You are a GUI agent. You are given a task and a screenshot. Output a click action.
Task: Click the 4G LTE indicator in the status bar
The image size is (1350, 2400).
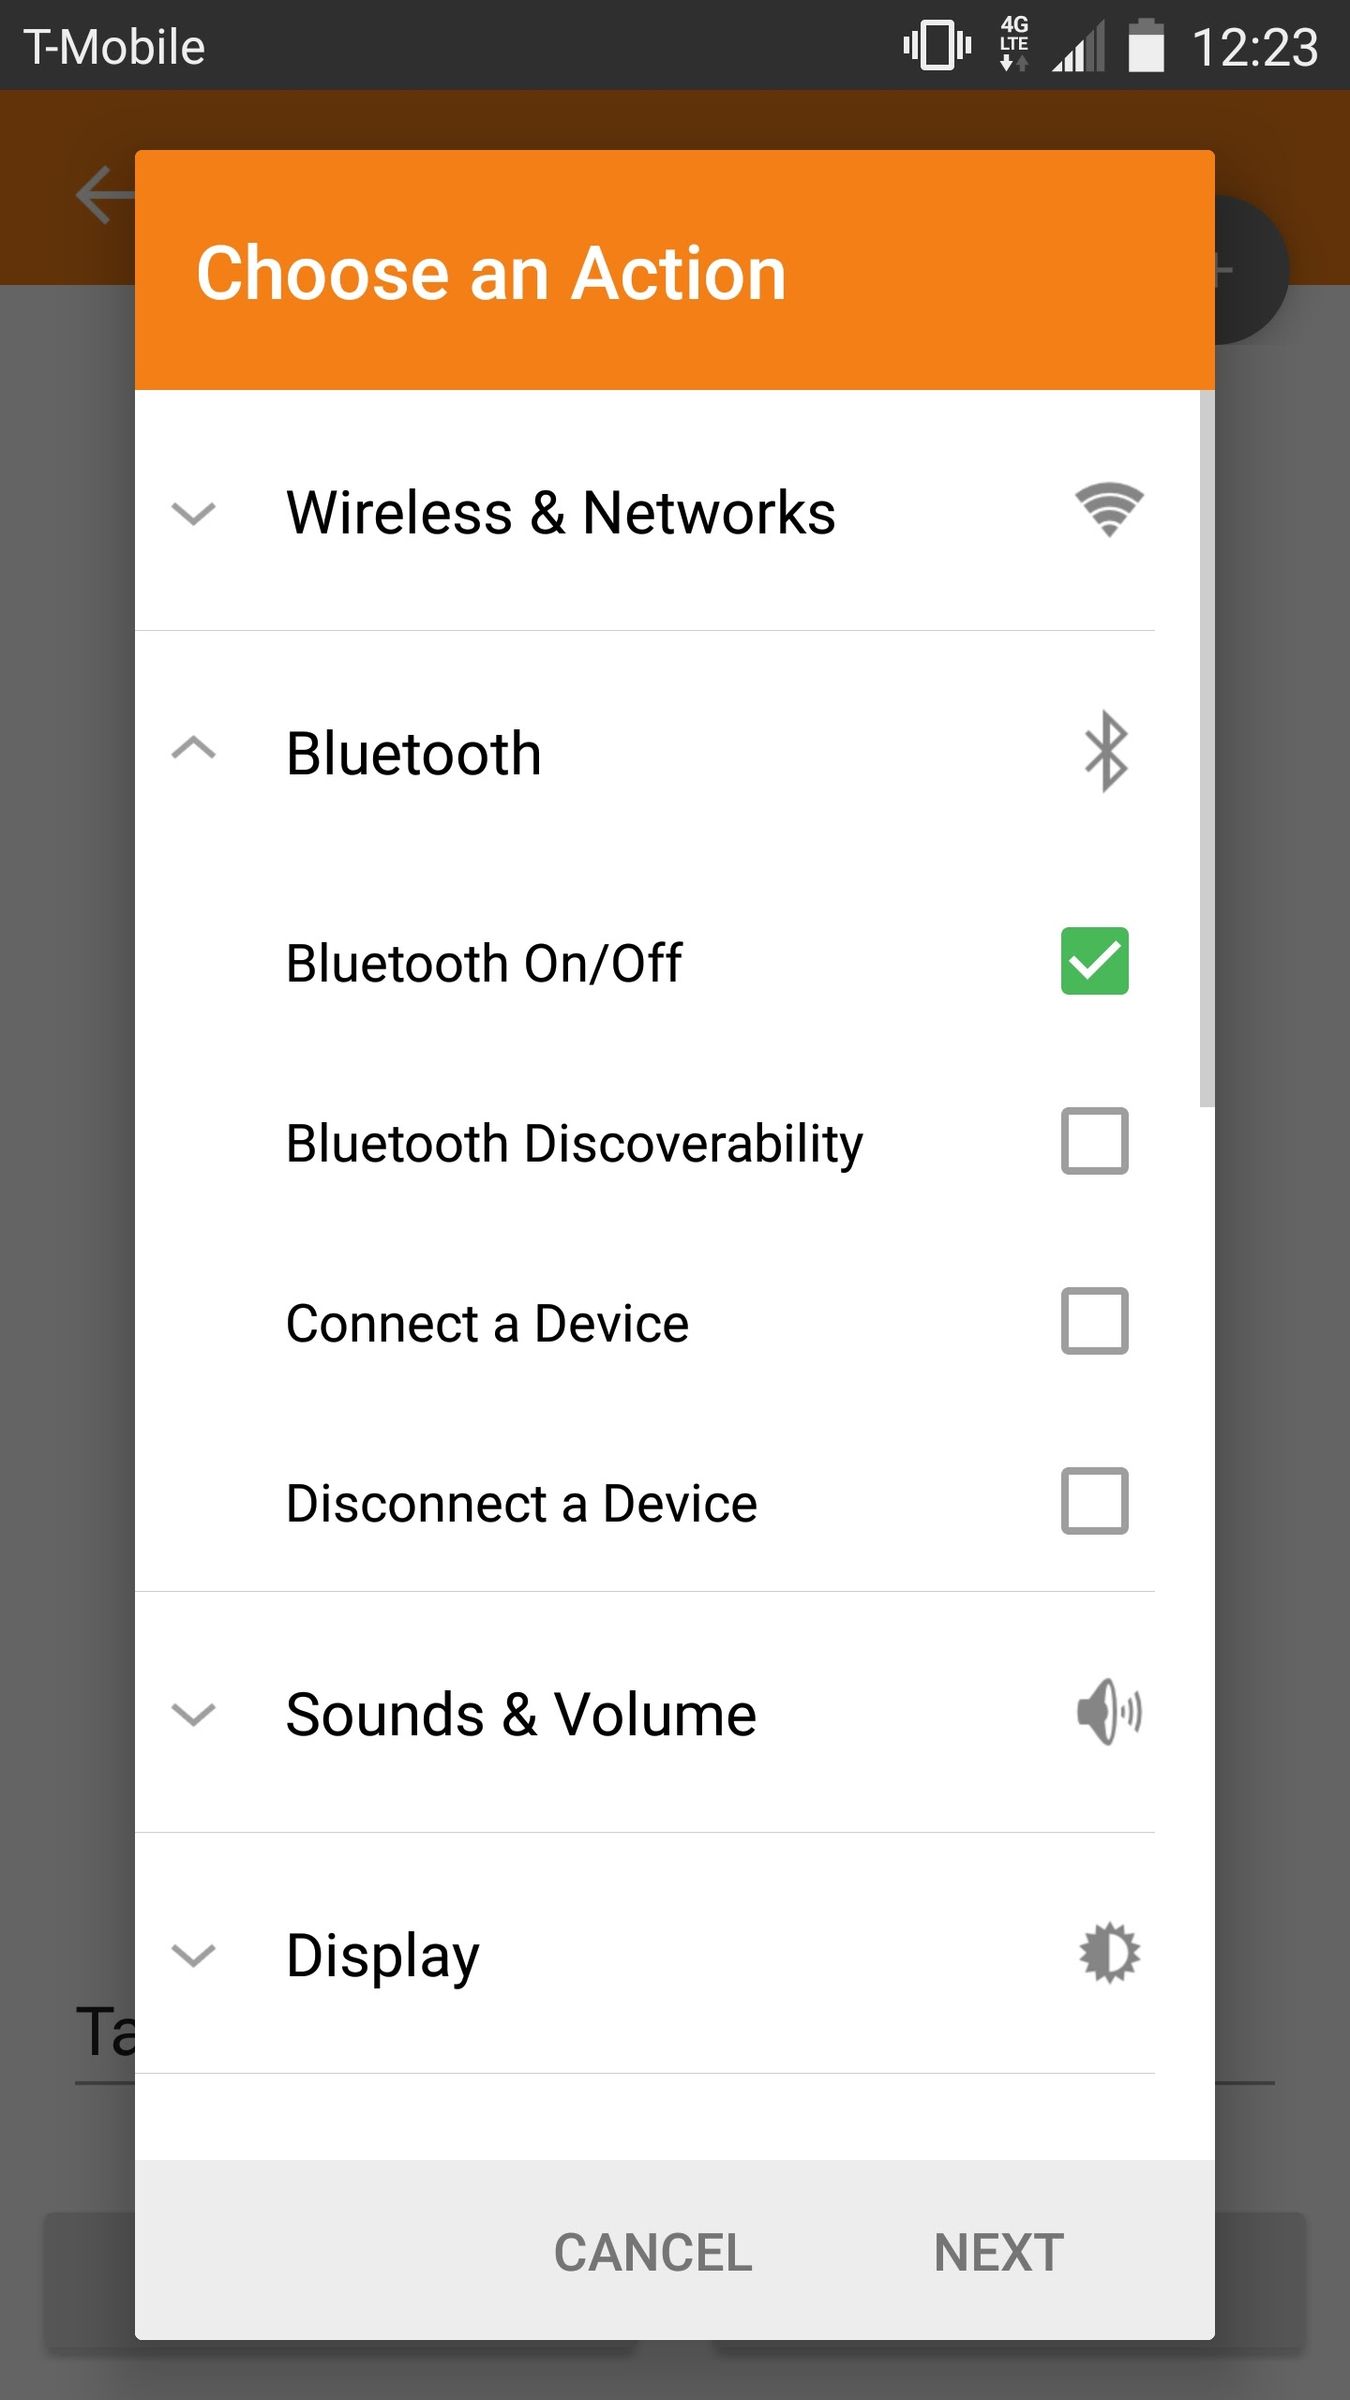(x=1012, y=45)
